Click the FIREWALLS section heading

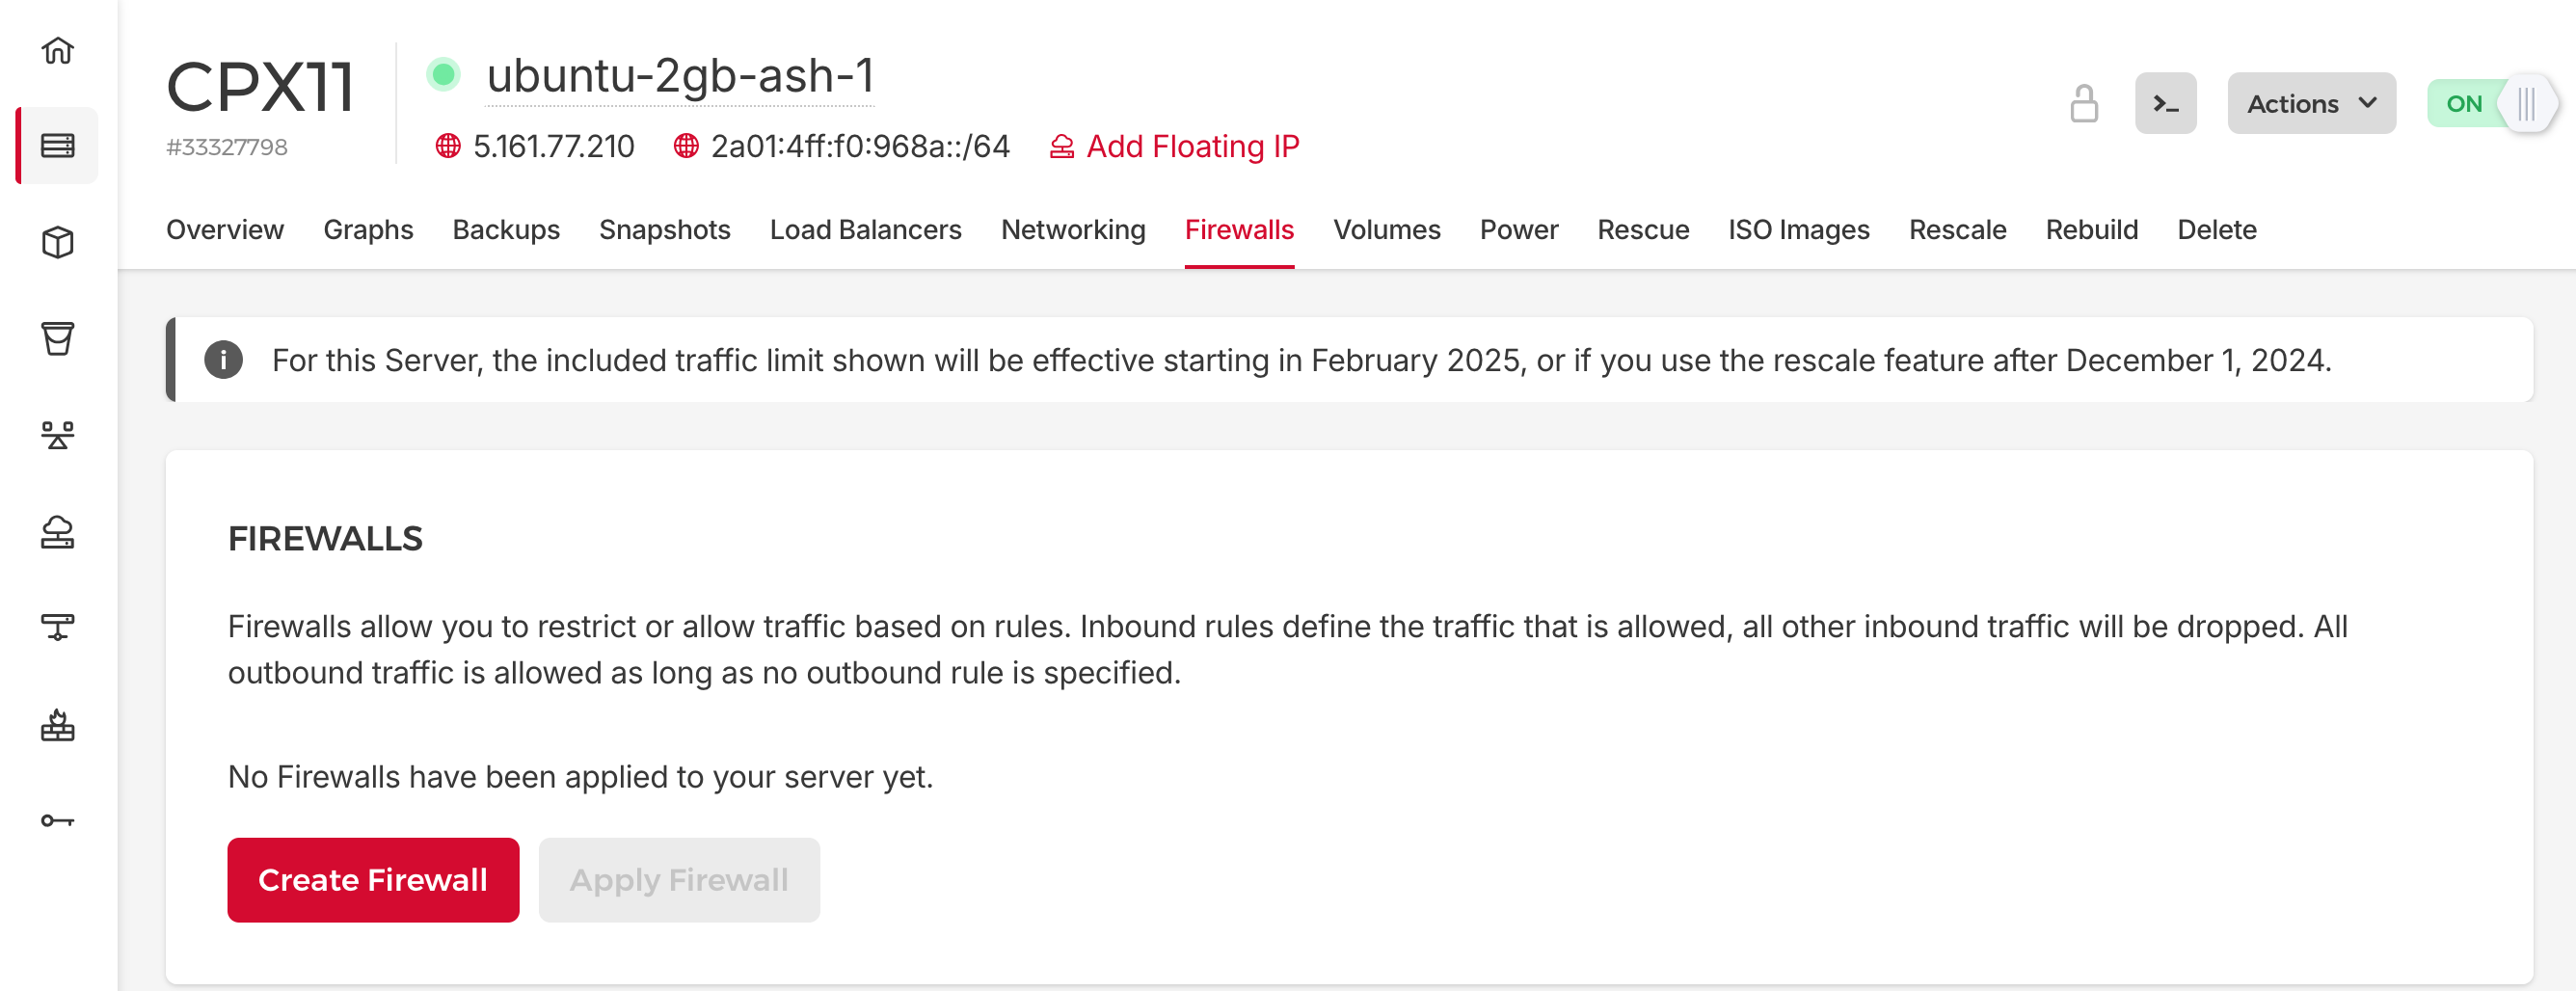[325, 539]
